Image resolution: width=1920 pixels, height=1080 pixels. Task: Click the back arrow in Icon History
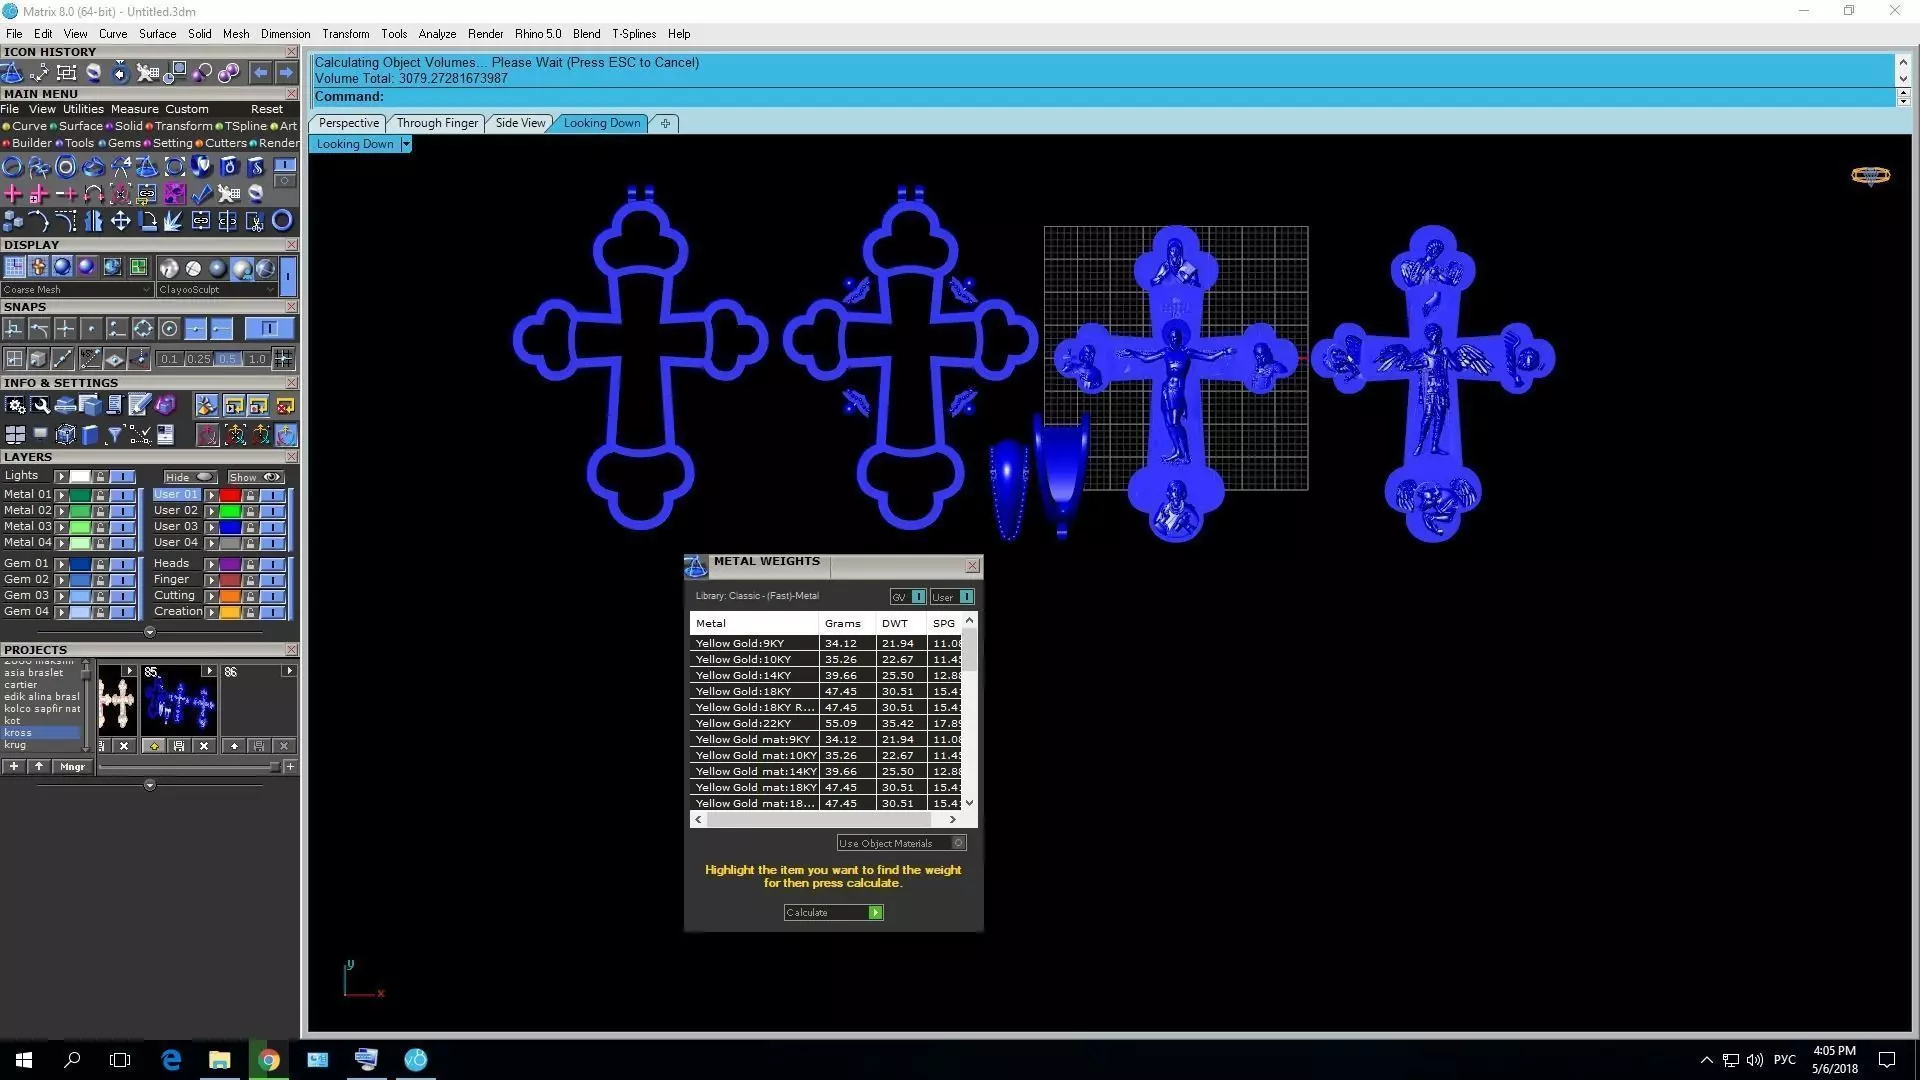tap(260, 73)
